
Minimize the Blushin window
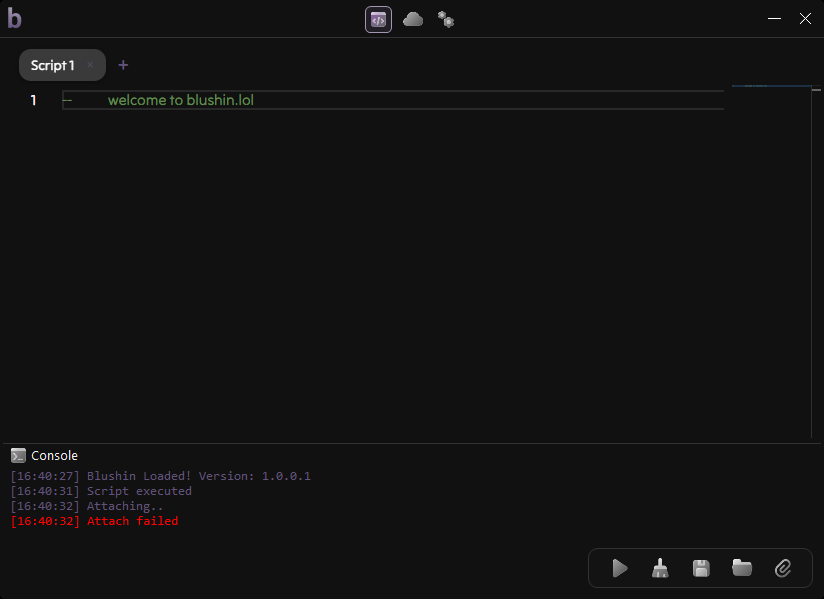tap(774, 19)
